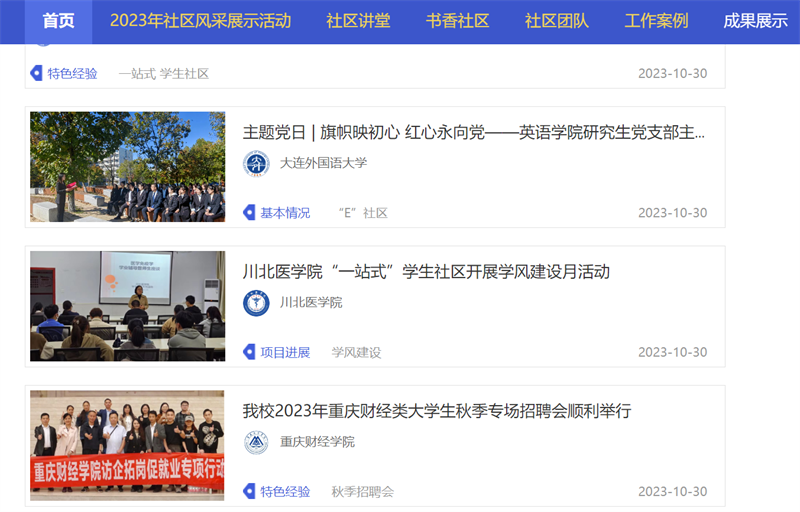Click date 2023-10-30 in 一站式 学生社区 row
800x512 pixels.
pos(672,73)
